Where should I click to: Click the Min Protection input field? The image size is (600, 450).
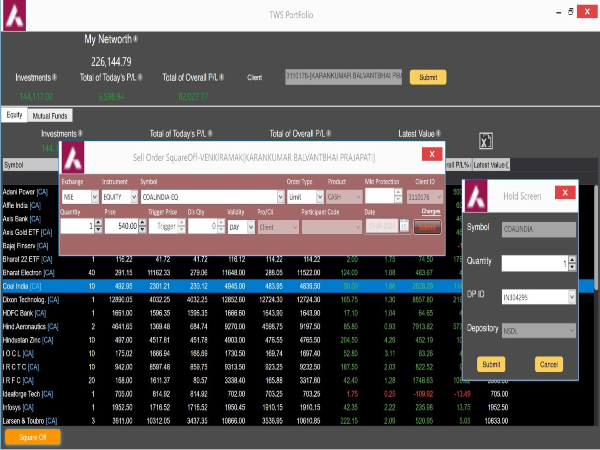click(380, 196)
